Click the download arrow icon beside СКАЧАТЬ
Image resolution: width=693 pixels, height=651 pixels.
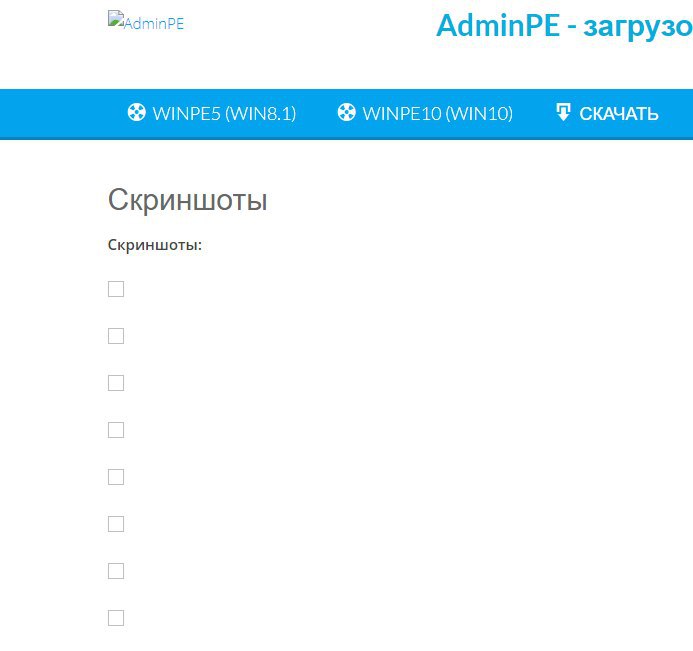tap(563, 112)
